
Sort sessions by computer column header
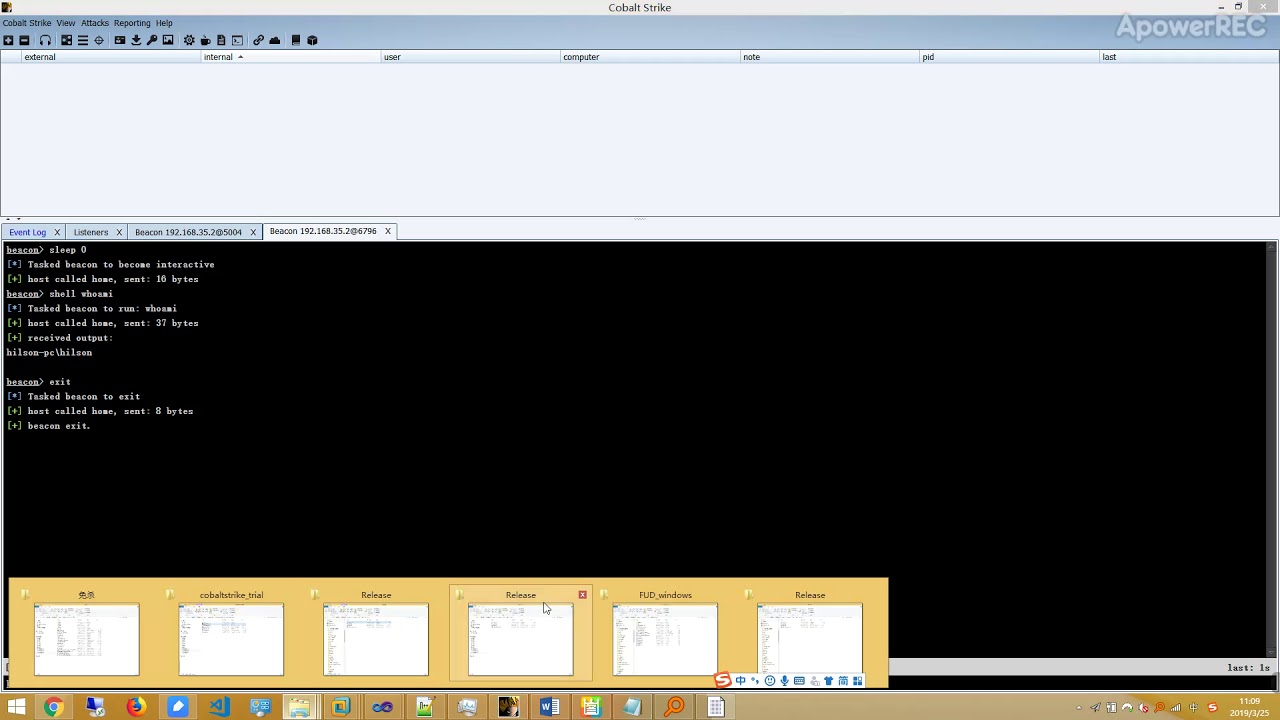[650, 57]
